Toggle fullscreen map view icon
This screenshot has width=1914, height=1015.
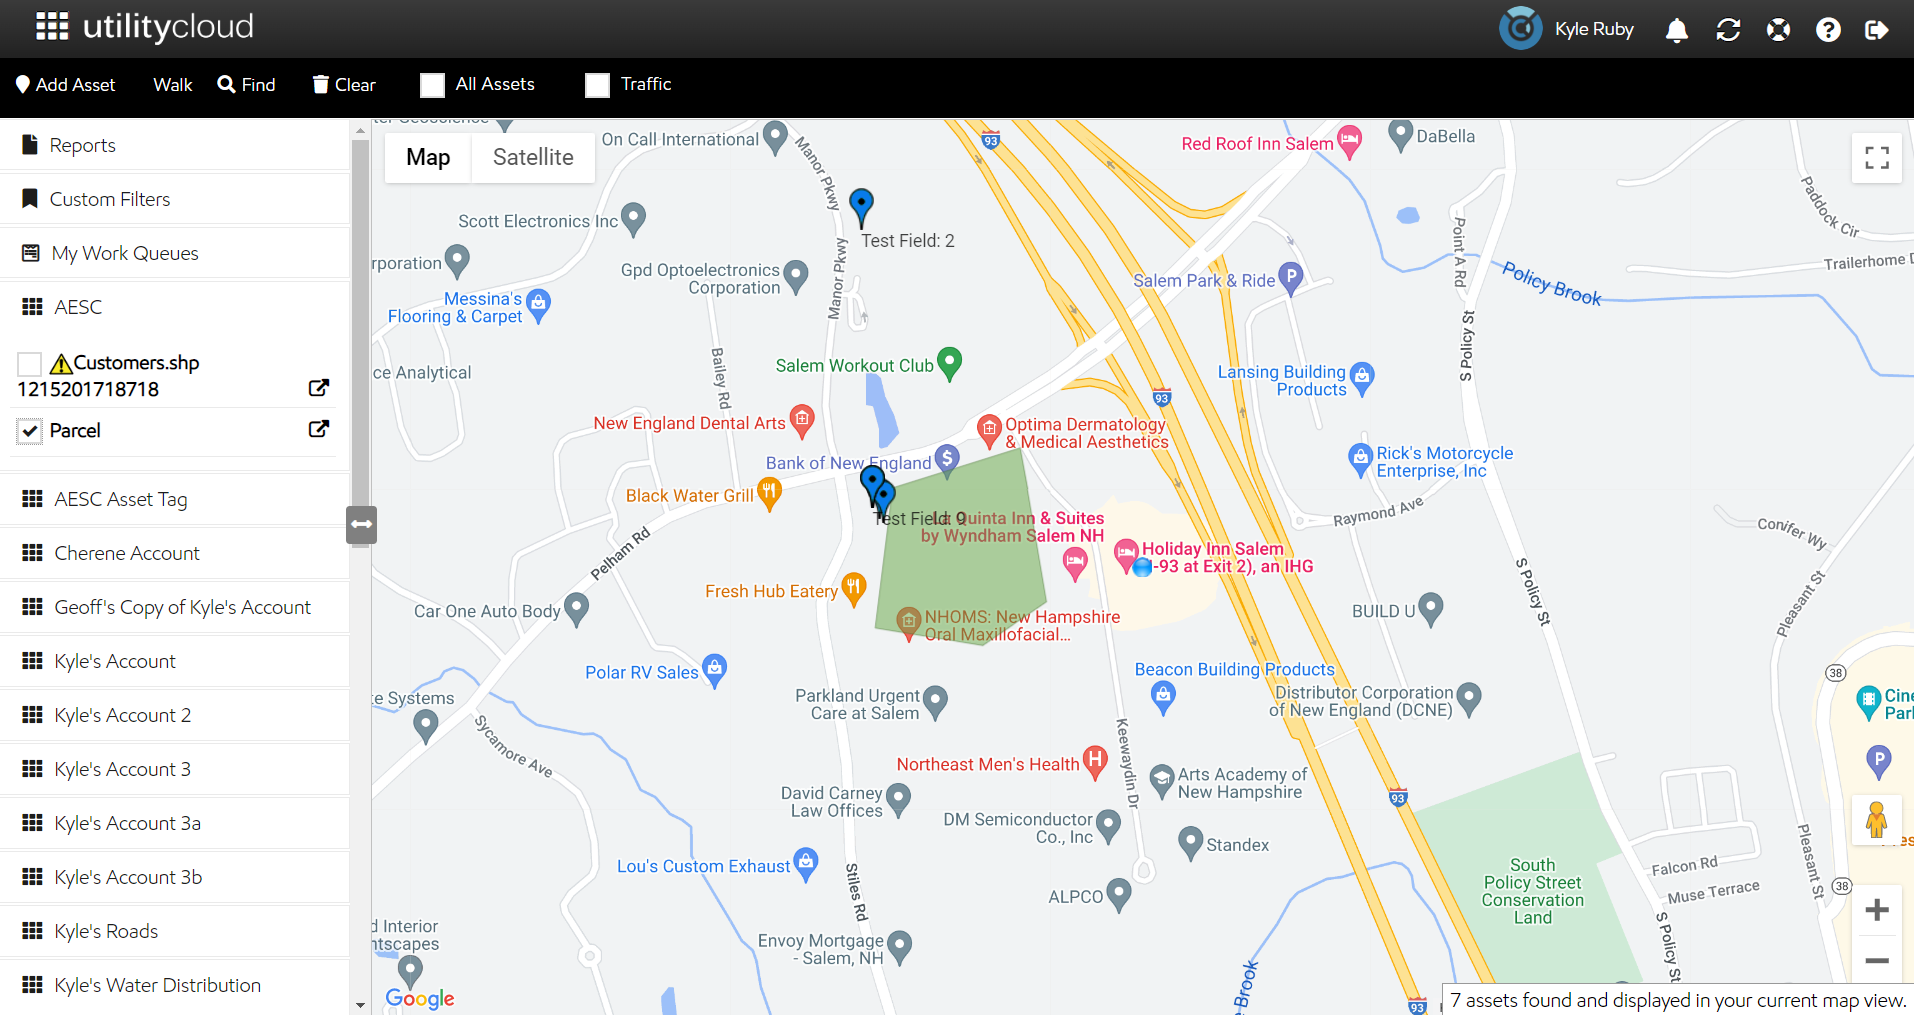tap(1876, 157)
